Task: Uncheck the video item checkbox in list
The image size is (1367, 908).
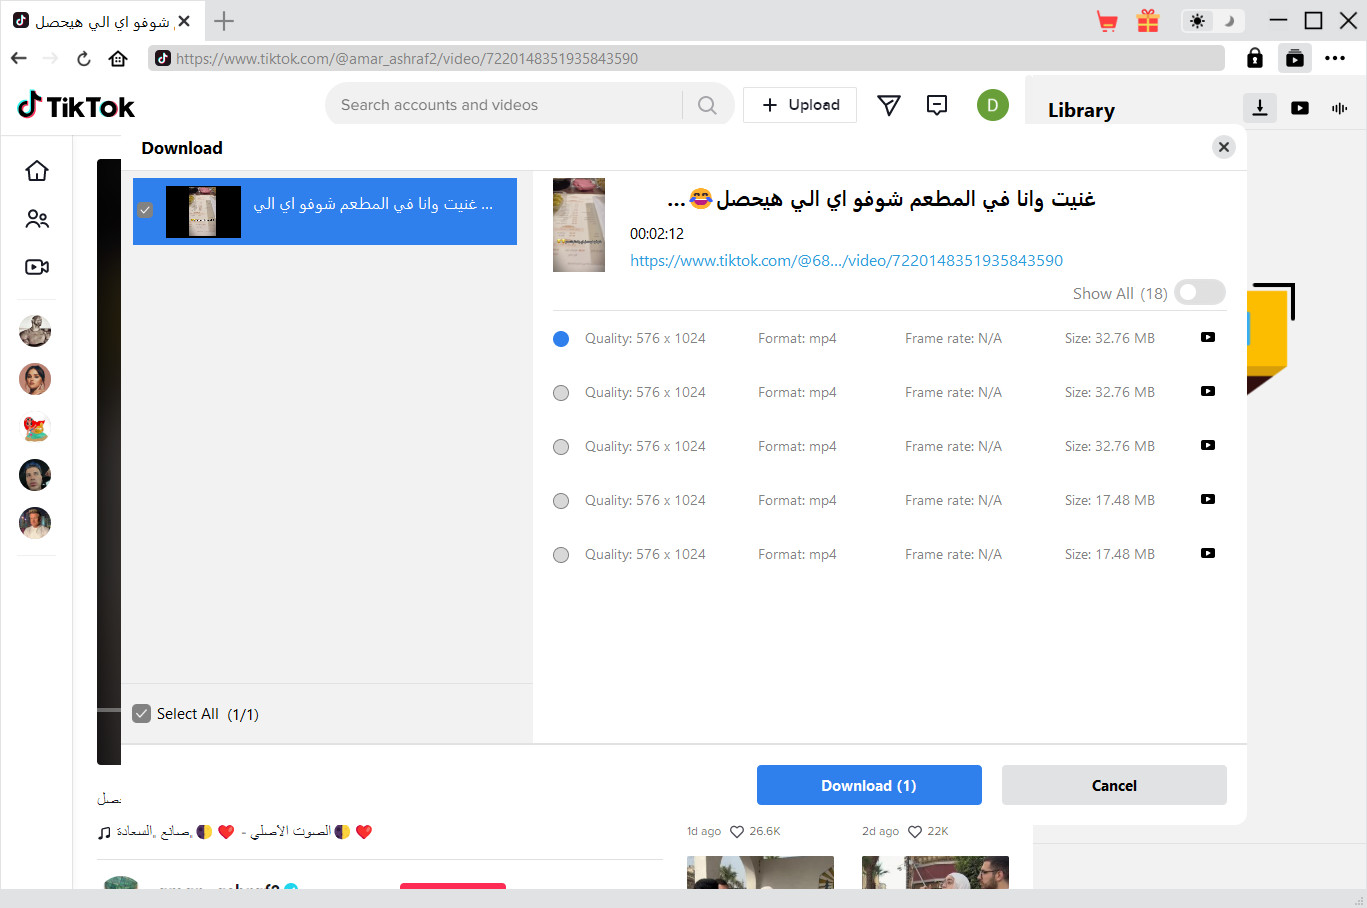Action: (145, 210)
